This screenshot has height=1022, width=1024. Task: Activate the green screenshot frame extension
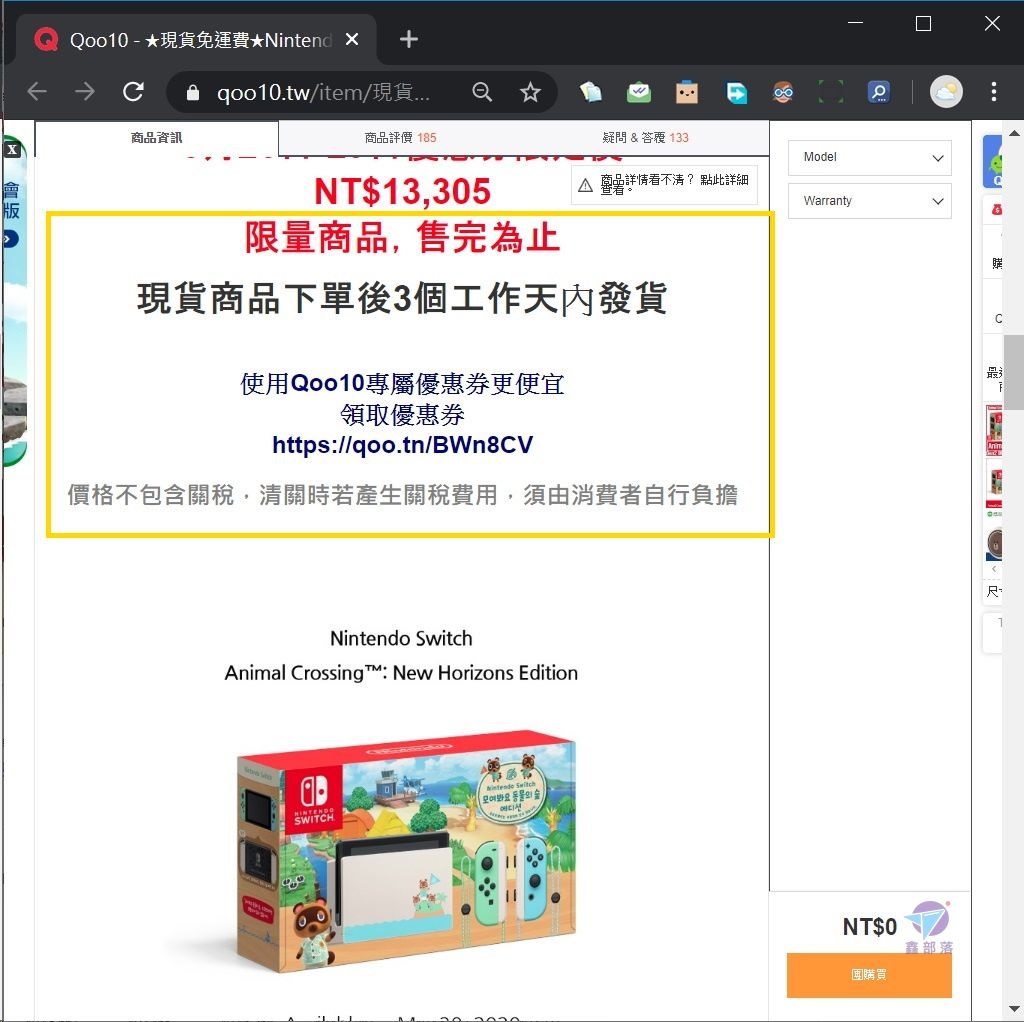pos(831,92)
